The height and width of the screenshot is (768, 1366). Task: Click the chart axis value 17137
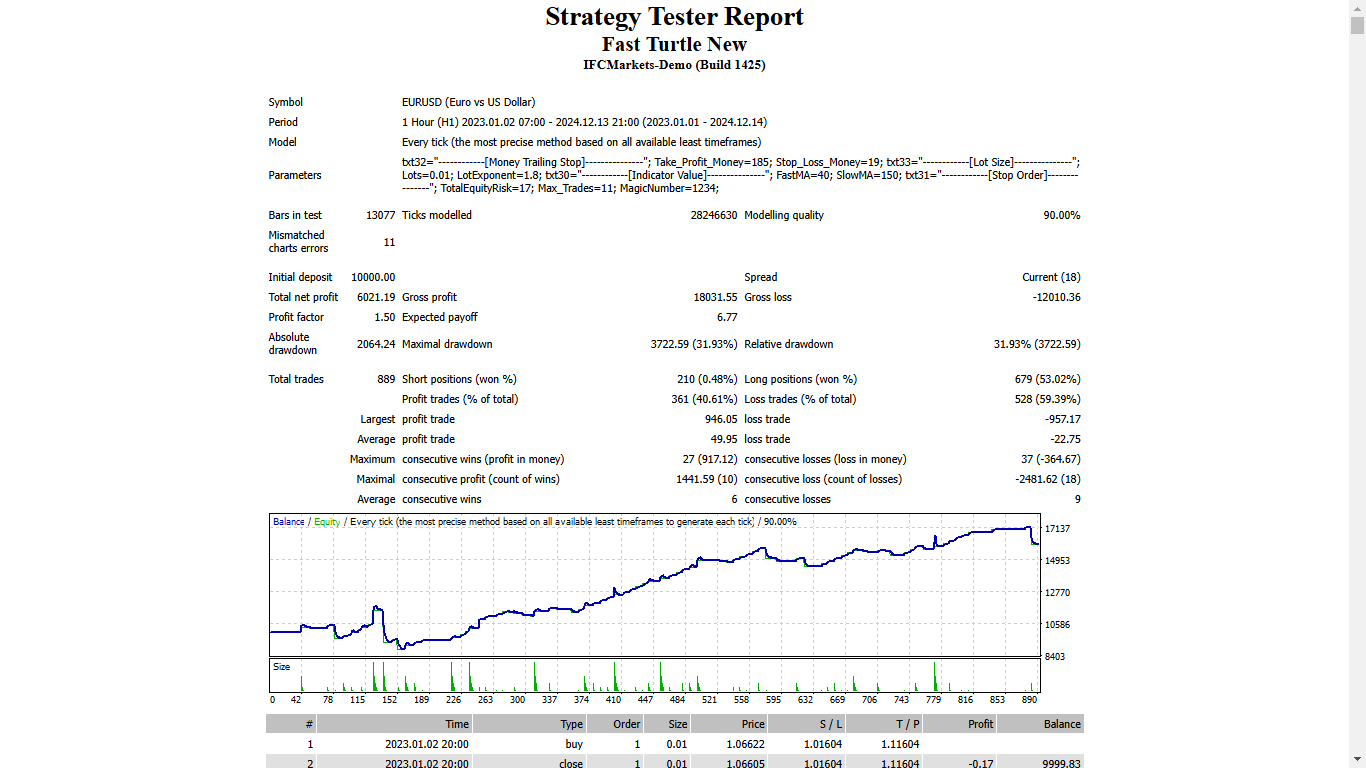click(1056, 528)
